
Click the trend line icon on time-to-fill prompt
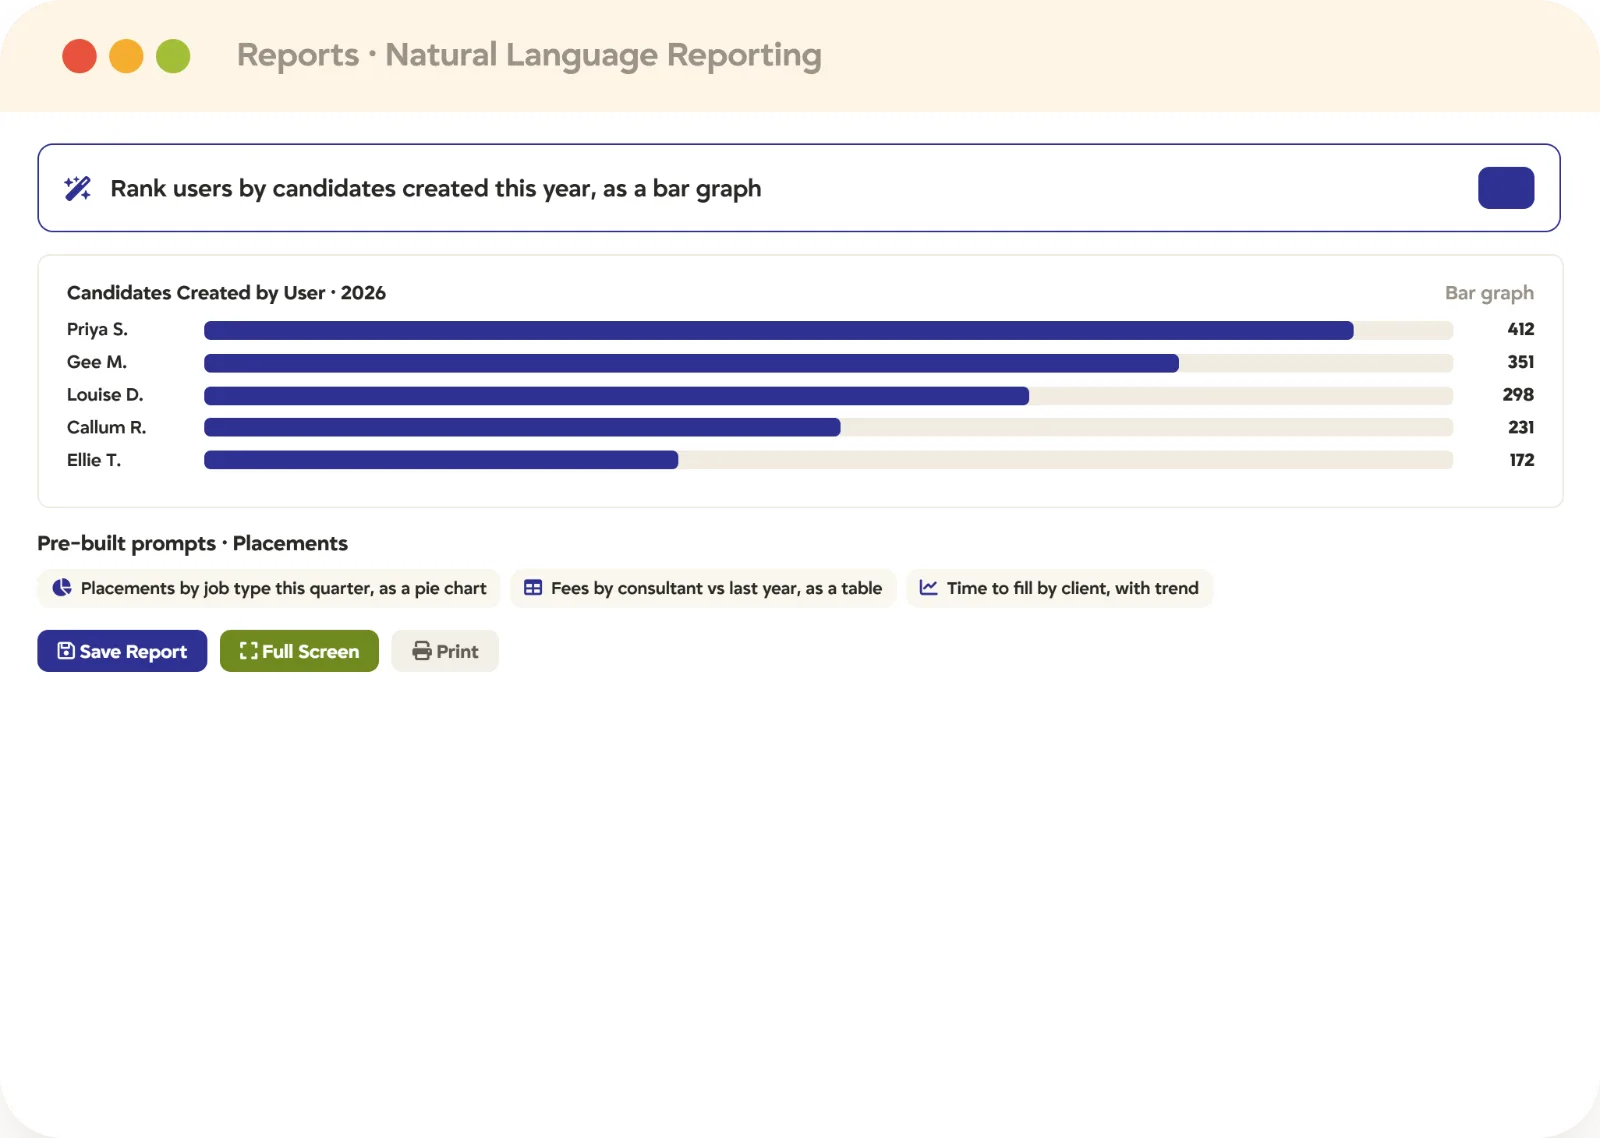click(x=929, y=588)
